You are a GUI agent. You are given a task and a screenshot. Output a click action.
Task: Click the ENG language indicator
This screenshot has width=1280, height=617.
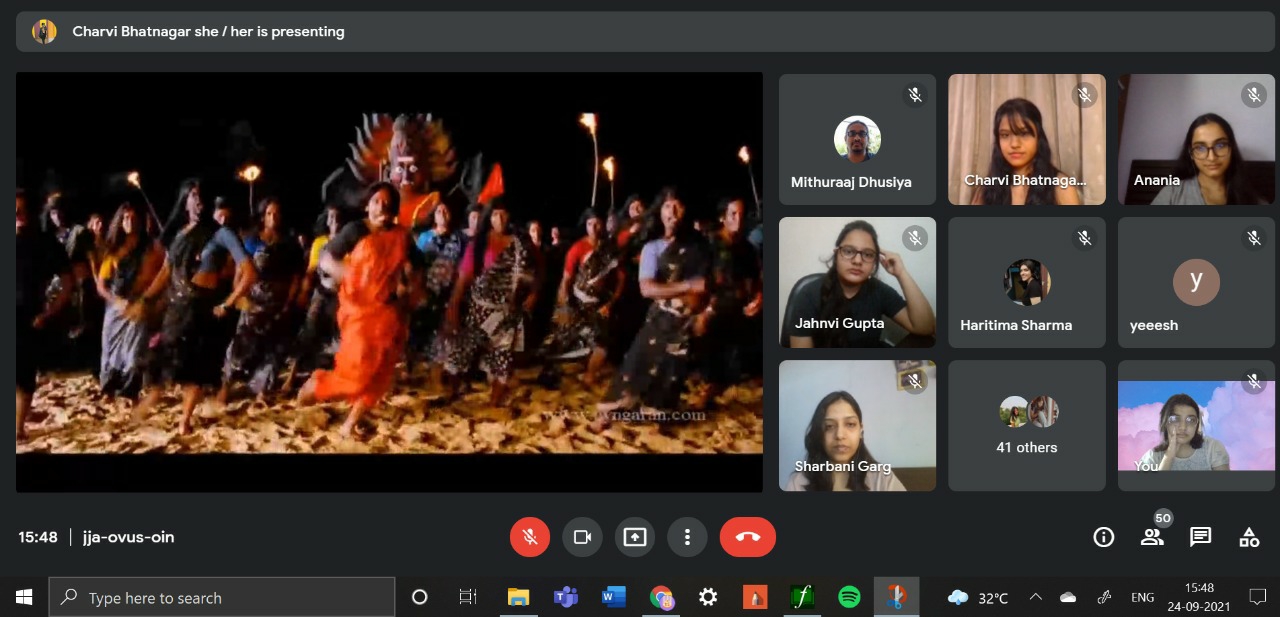[x=1142, y=597]
